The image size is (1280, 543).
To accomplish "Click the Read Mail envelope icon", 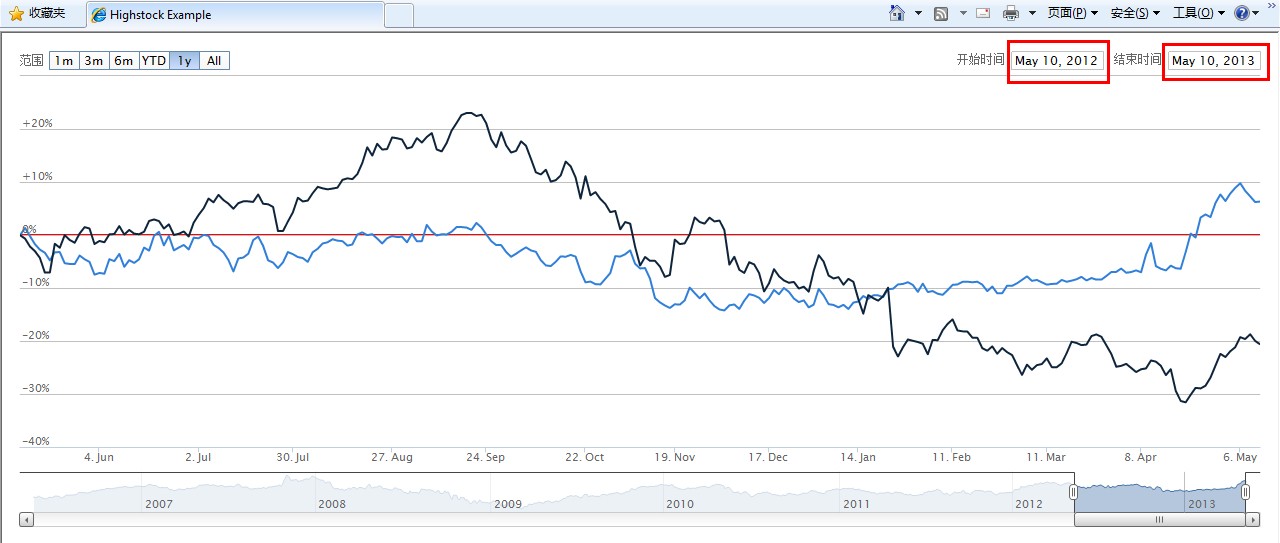I will 983,13.
